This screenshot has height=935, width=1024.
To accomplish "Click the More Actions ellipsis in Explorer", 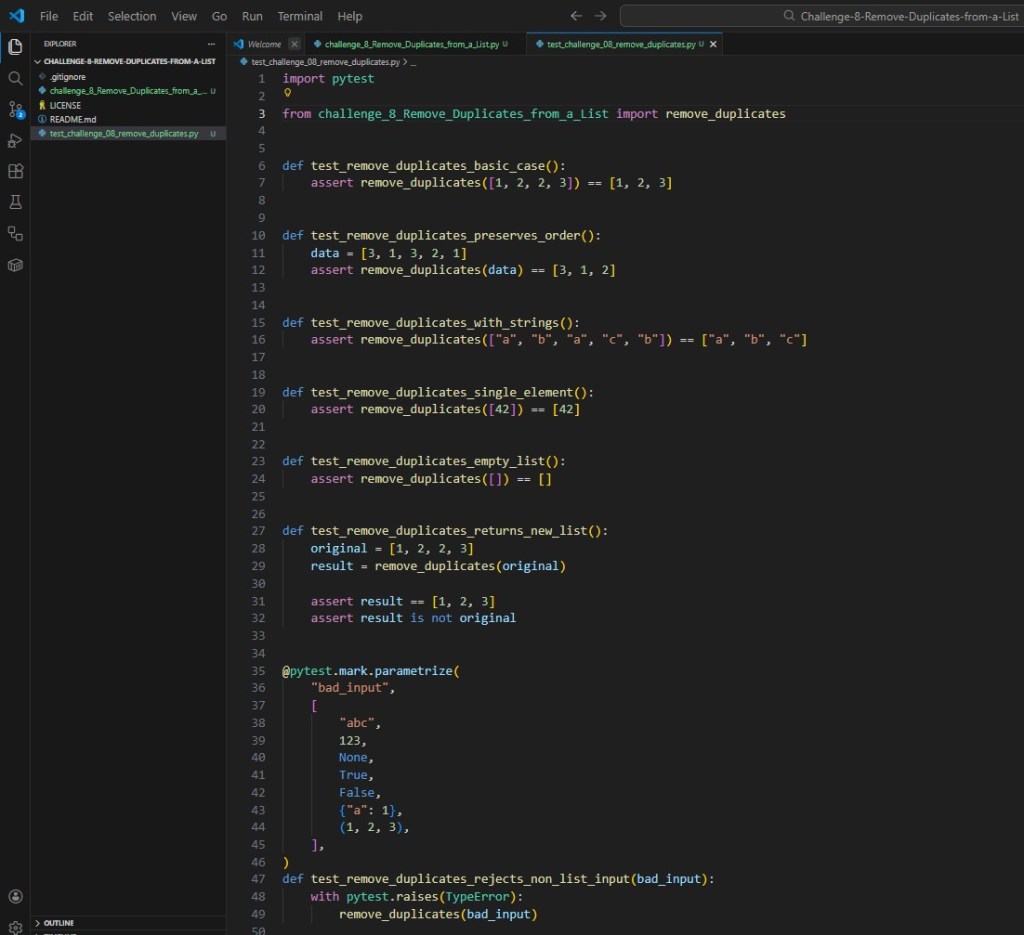I will click(x=210, y=44).
